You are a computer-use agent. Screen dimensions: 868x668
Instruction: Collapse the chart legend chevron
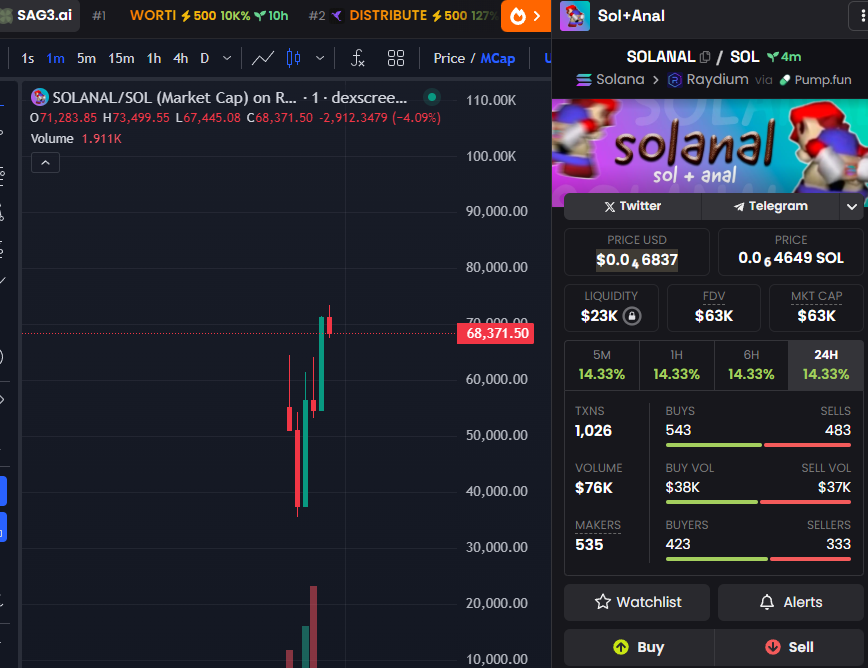tap(45, 163)
